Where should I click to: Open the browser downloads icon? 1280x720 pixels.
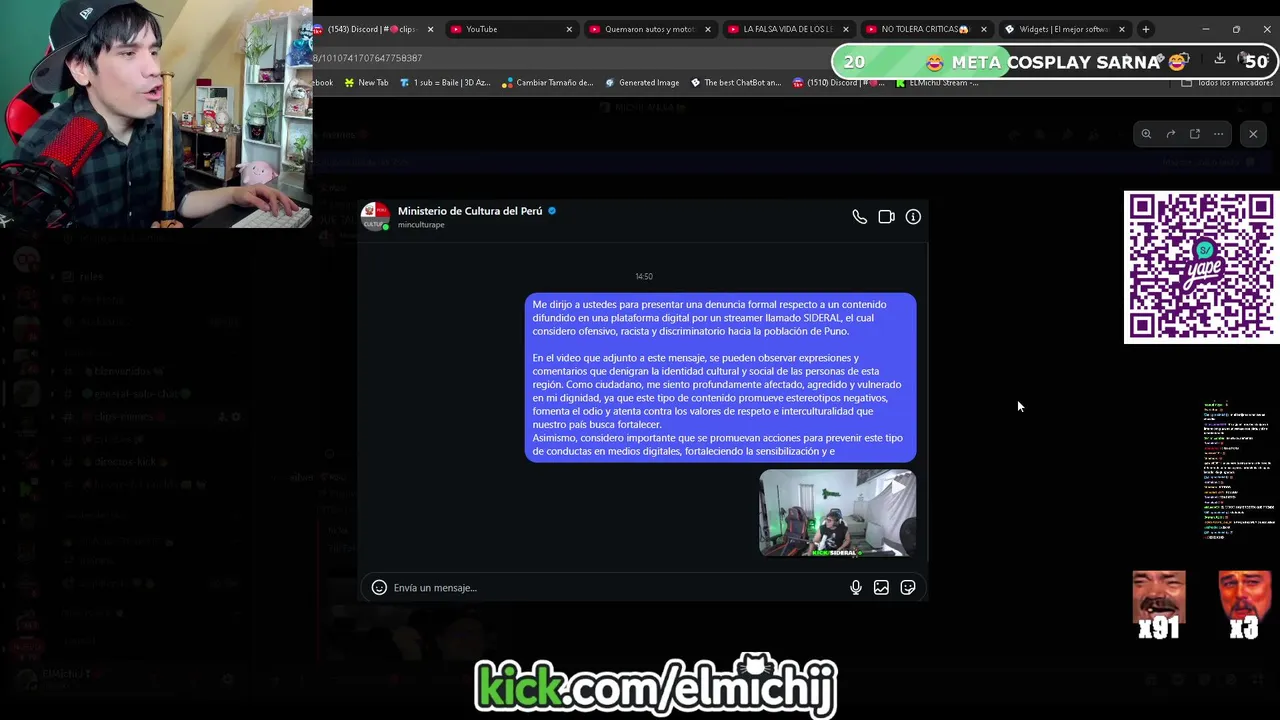pyautogui.click(x=1220, y=59)
